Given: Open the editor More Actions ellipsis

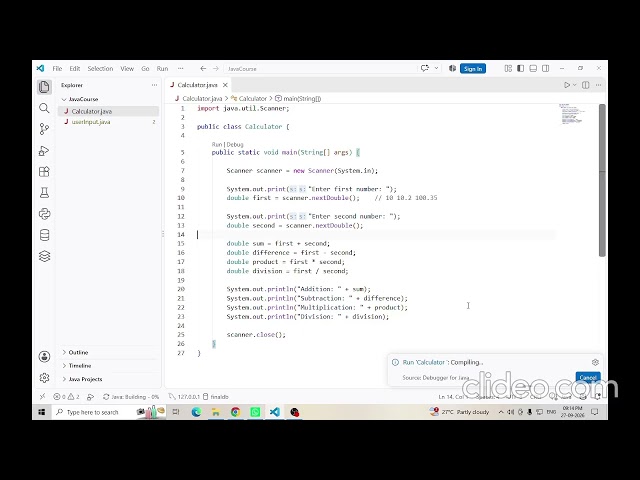Looking at the screenshot, I should tap(598, 85).
